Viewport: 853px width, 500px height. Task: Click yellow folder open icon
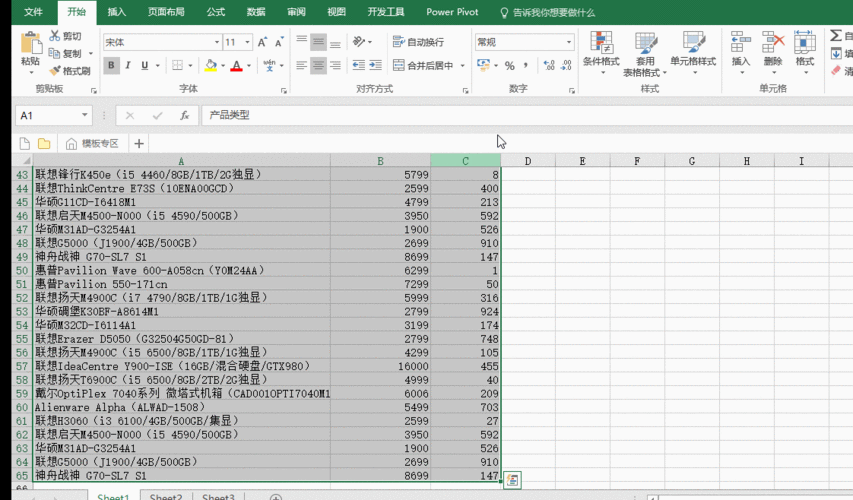point(44,144)
